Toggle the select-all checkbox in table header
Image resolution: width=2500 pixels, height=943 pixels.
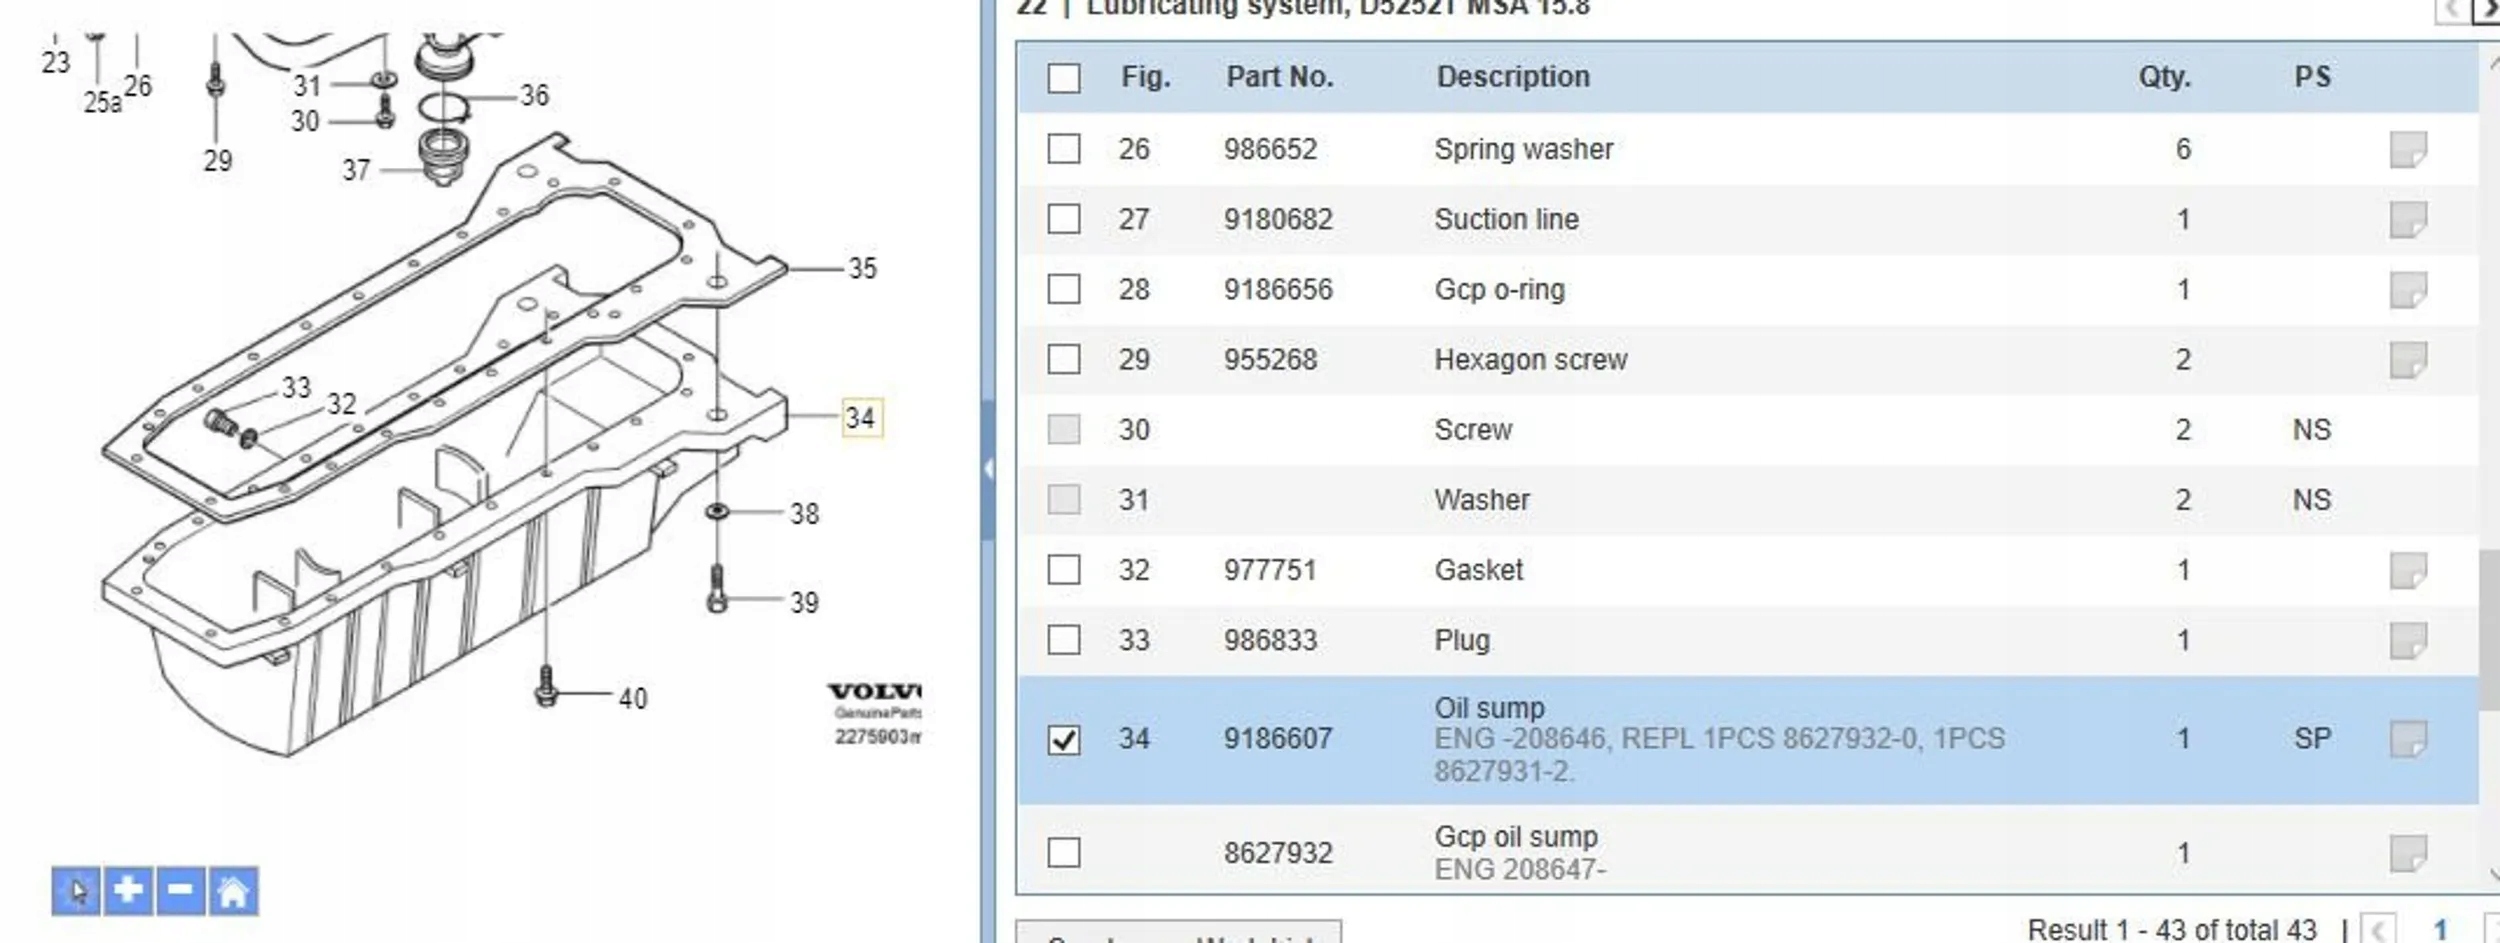[1064, 78]
